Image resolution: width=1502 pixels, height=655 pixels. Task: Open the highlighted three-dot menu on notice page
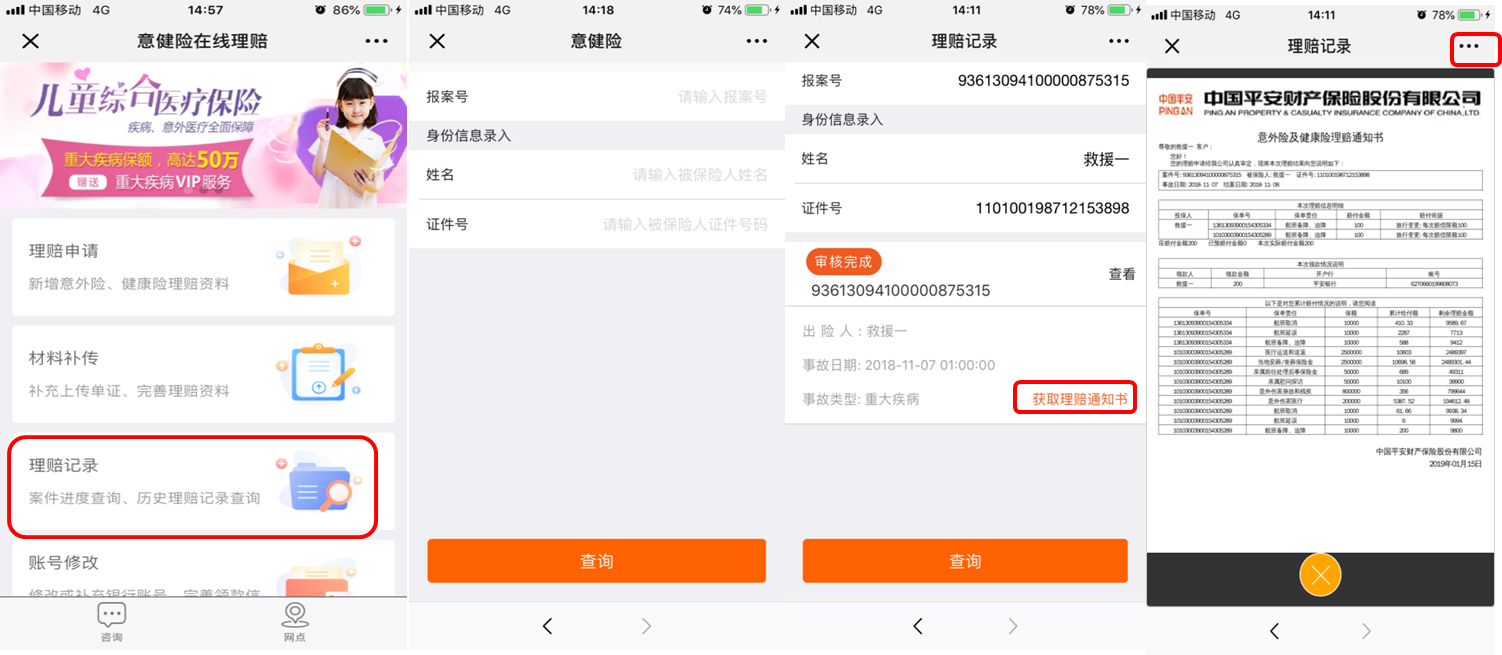(x=1468, y=46)
